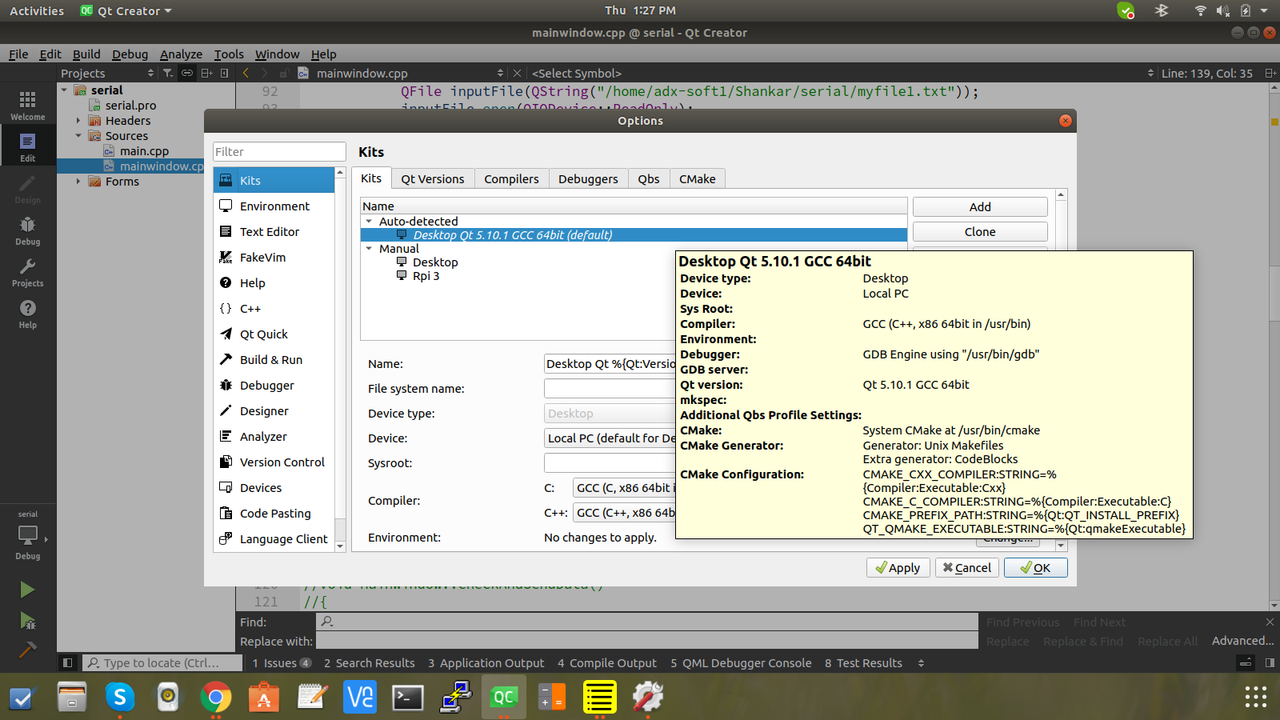The image size is (1280, 720).
Task: Click the Clone kit button
Action: pos(980,232)
